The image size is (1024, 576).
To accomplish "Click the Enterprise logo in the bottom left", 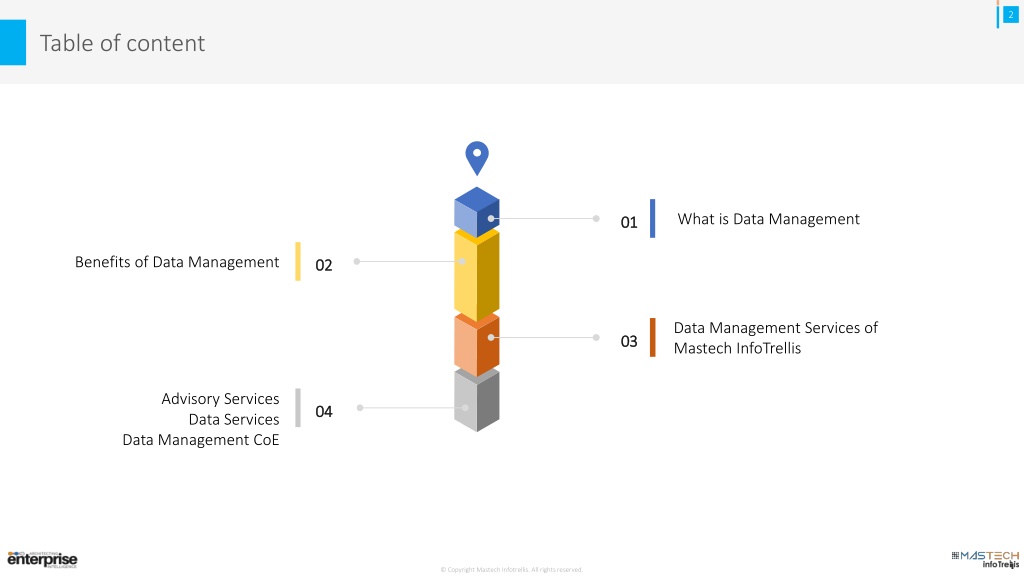I will [x=42, y=559].
